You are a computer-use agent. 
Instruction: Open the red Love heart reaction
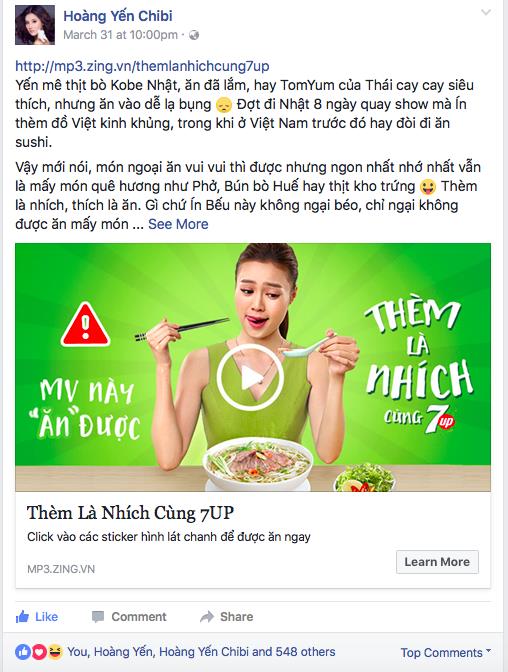(x=39, y=652)
